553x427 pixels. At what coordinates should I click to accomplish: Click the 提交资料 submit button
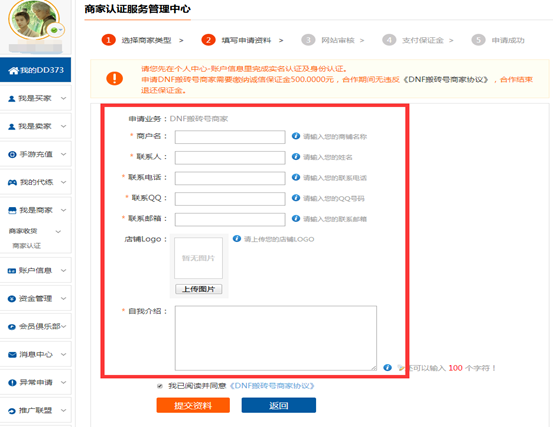(193, 405)
